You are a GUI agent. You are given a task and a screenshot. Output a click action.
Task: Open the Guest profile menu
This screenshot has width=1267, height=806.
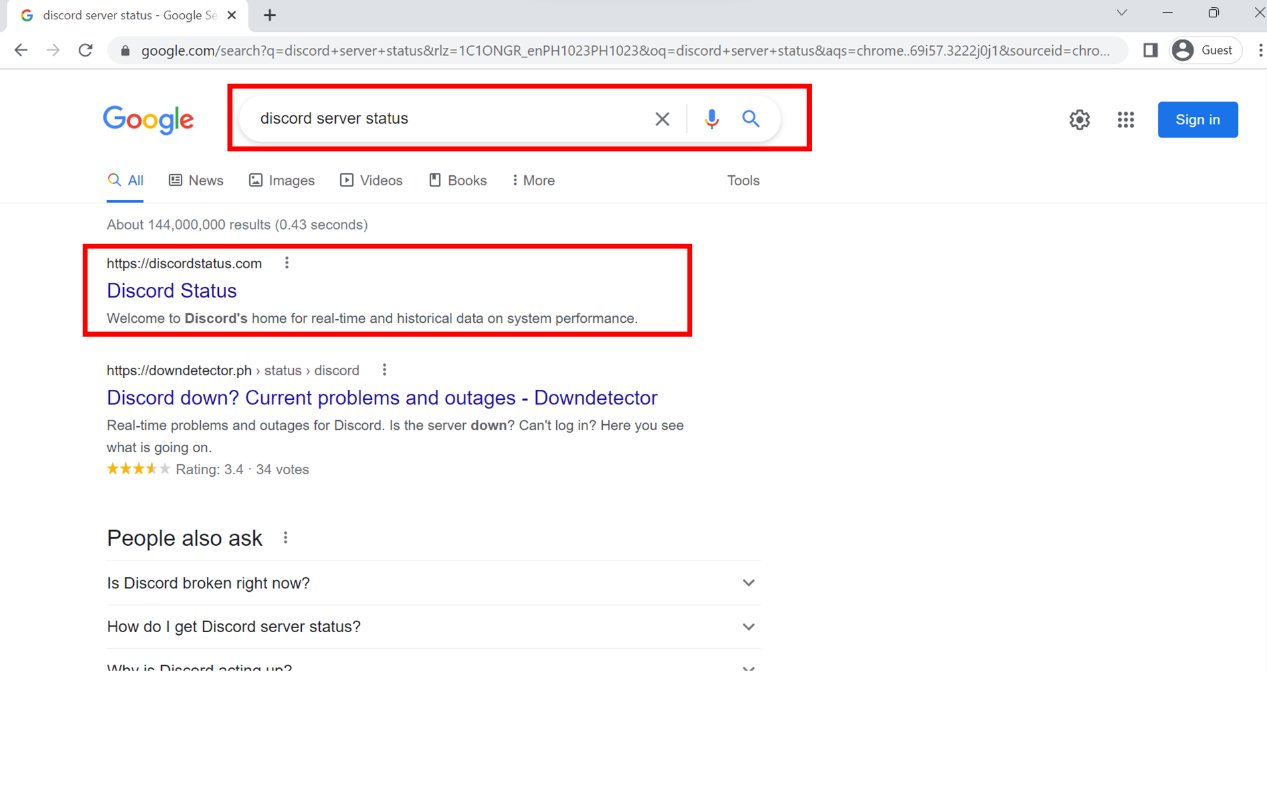[1205, 50]
